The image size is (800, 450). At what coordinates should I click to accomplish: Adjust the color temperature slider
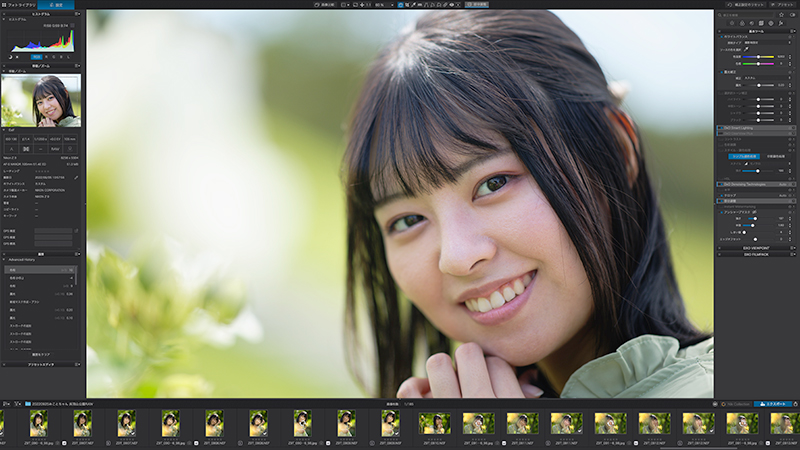tap(758, 57)
